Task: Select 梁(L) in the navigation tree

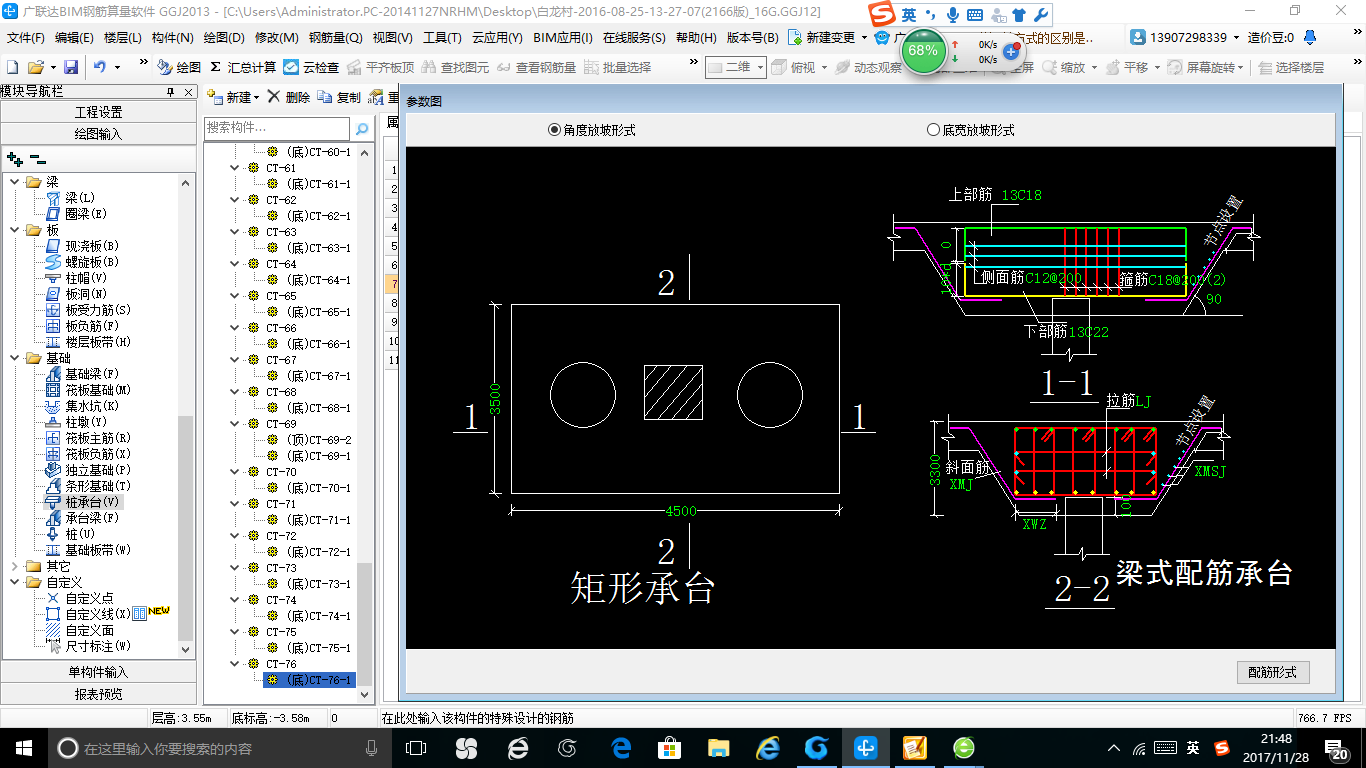Action: tap(71, 198)
